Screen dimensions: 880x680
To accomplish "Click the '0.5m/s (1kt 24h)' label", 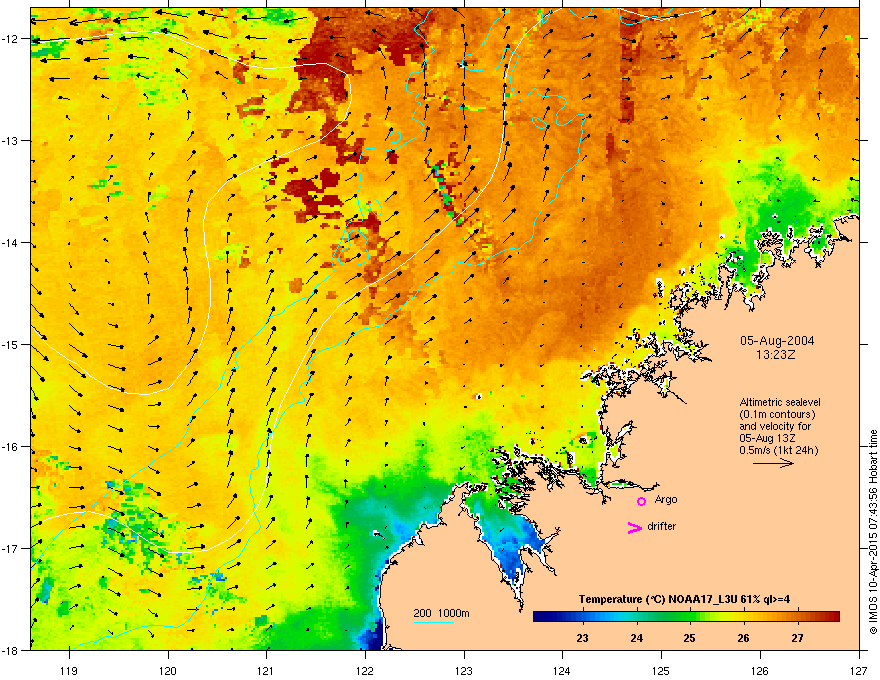I will pyautogui.click(x=779, y=450).
